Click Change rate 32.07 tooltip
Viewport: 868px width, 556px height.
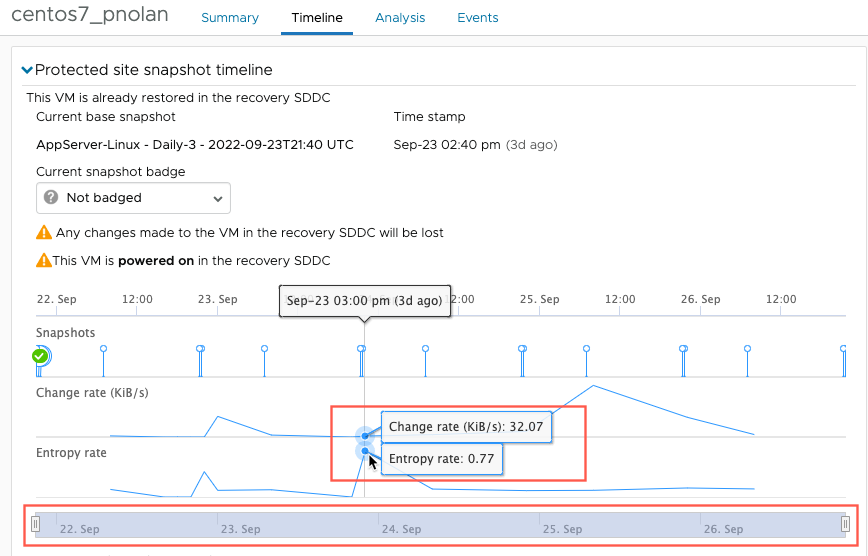point(466,427)
